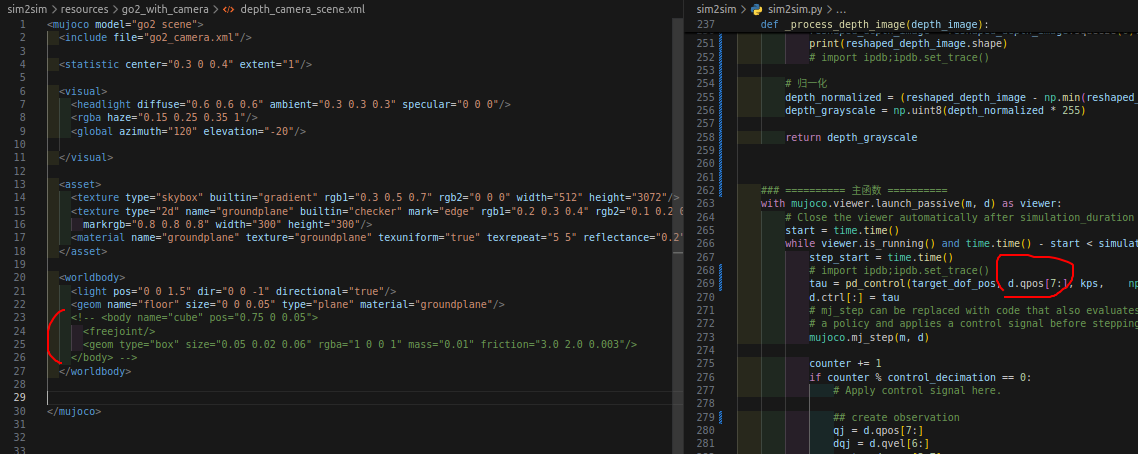Click the mujoco.mj_step(m, d) line
Viewport: 1138px width, 454px height.
869,337
